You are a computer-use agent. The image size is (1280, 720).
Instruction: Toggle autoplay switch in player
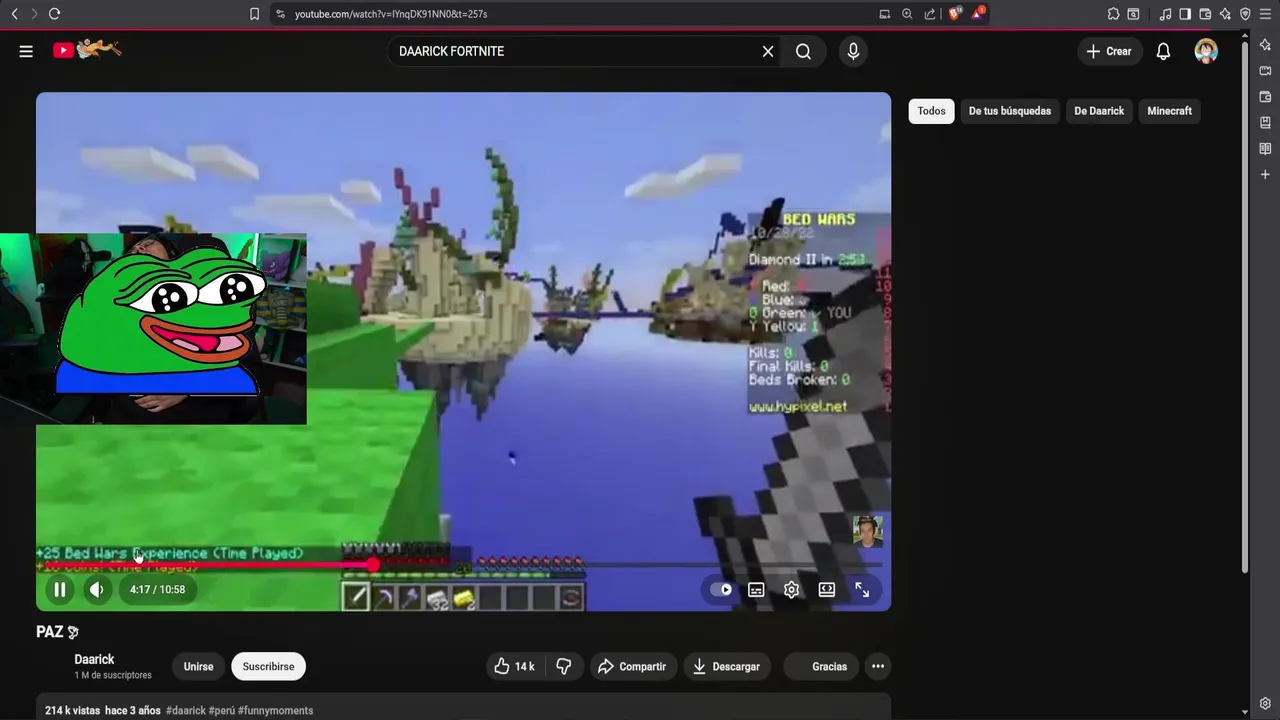(x=721, y=590)
